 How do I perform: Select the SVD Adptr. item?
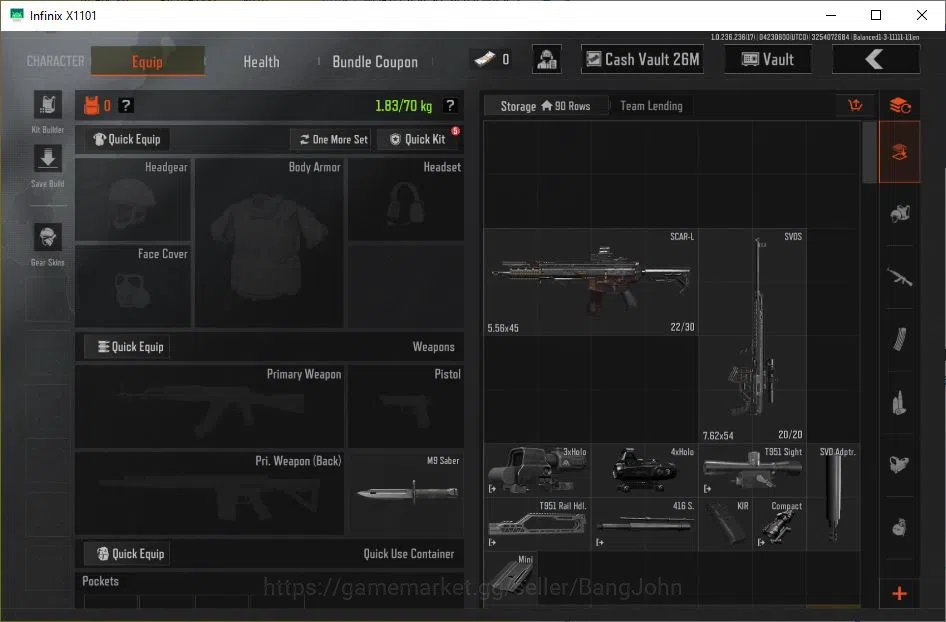click(833, 497)
